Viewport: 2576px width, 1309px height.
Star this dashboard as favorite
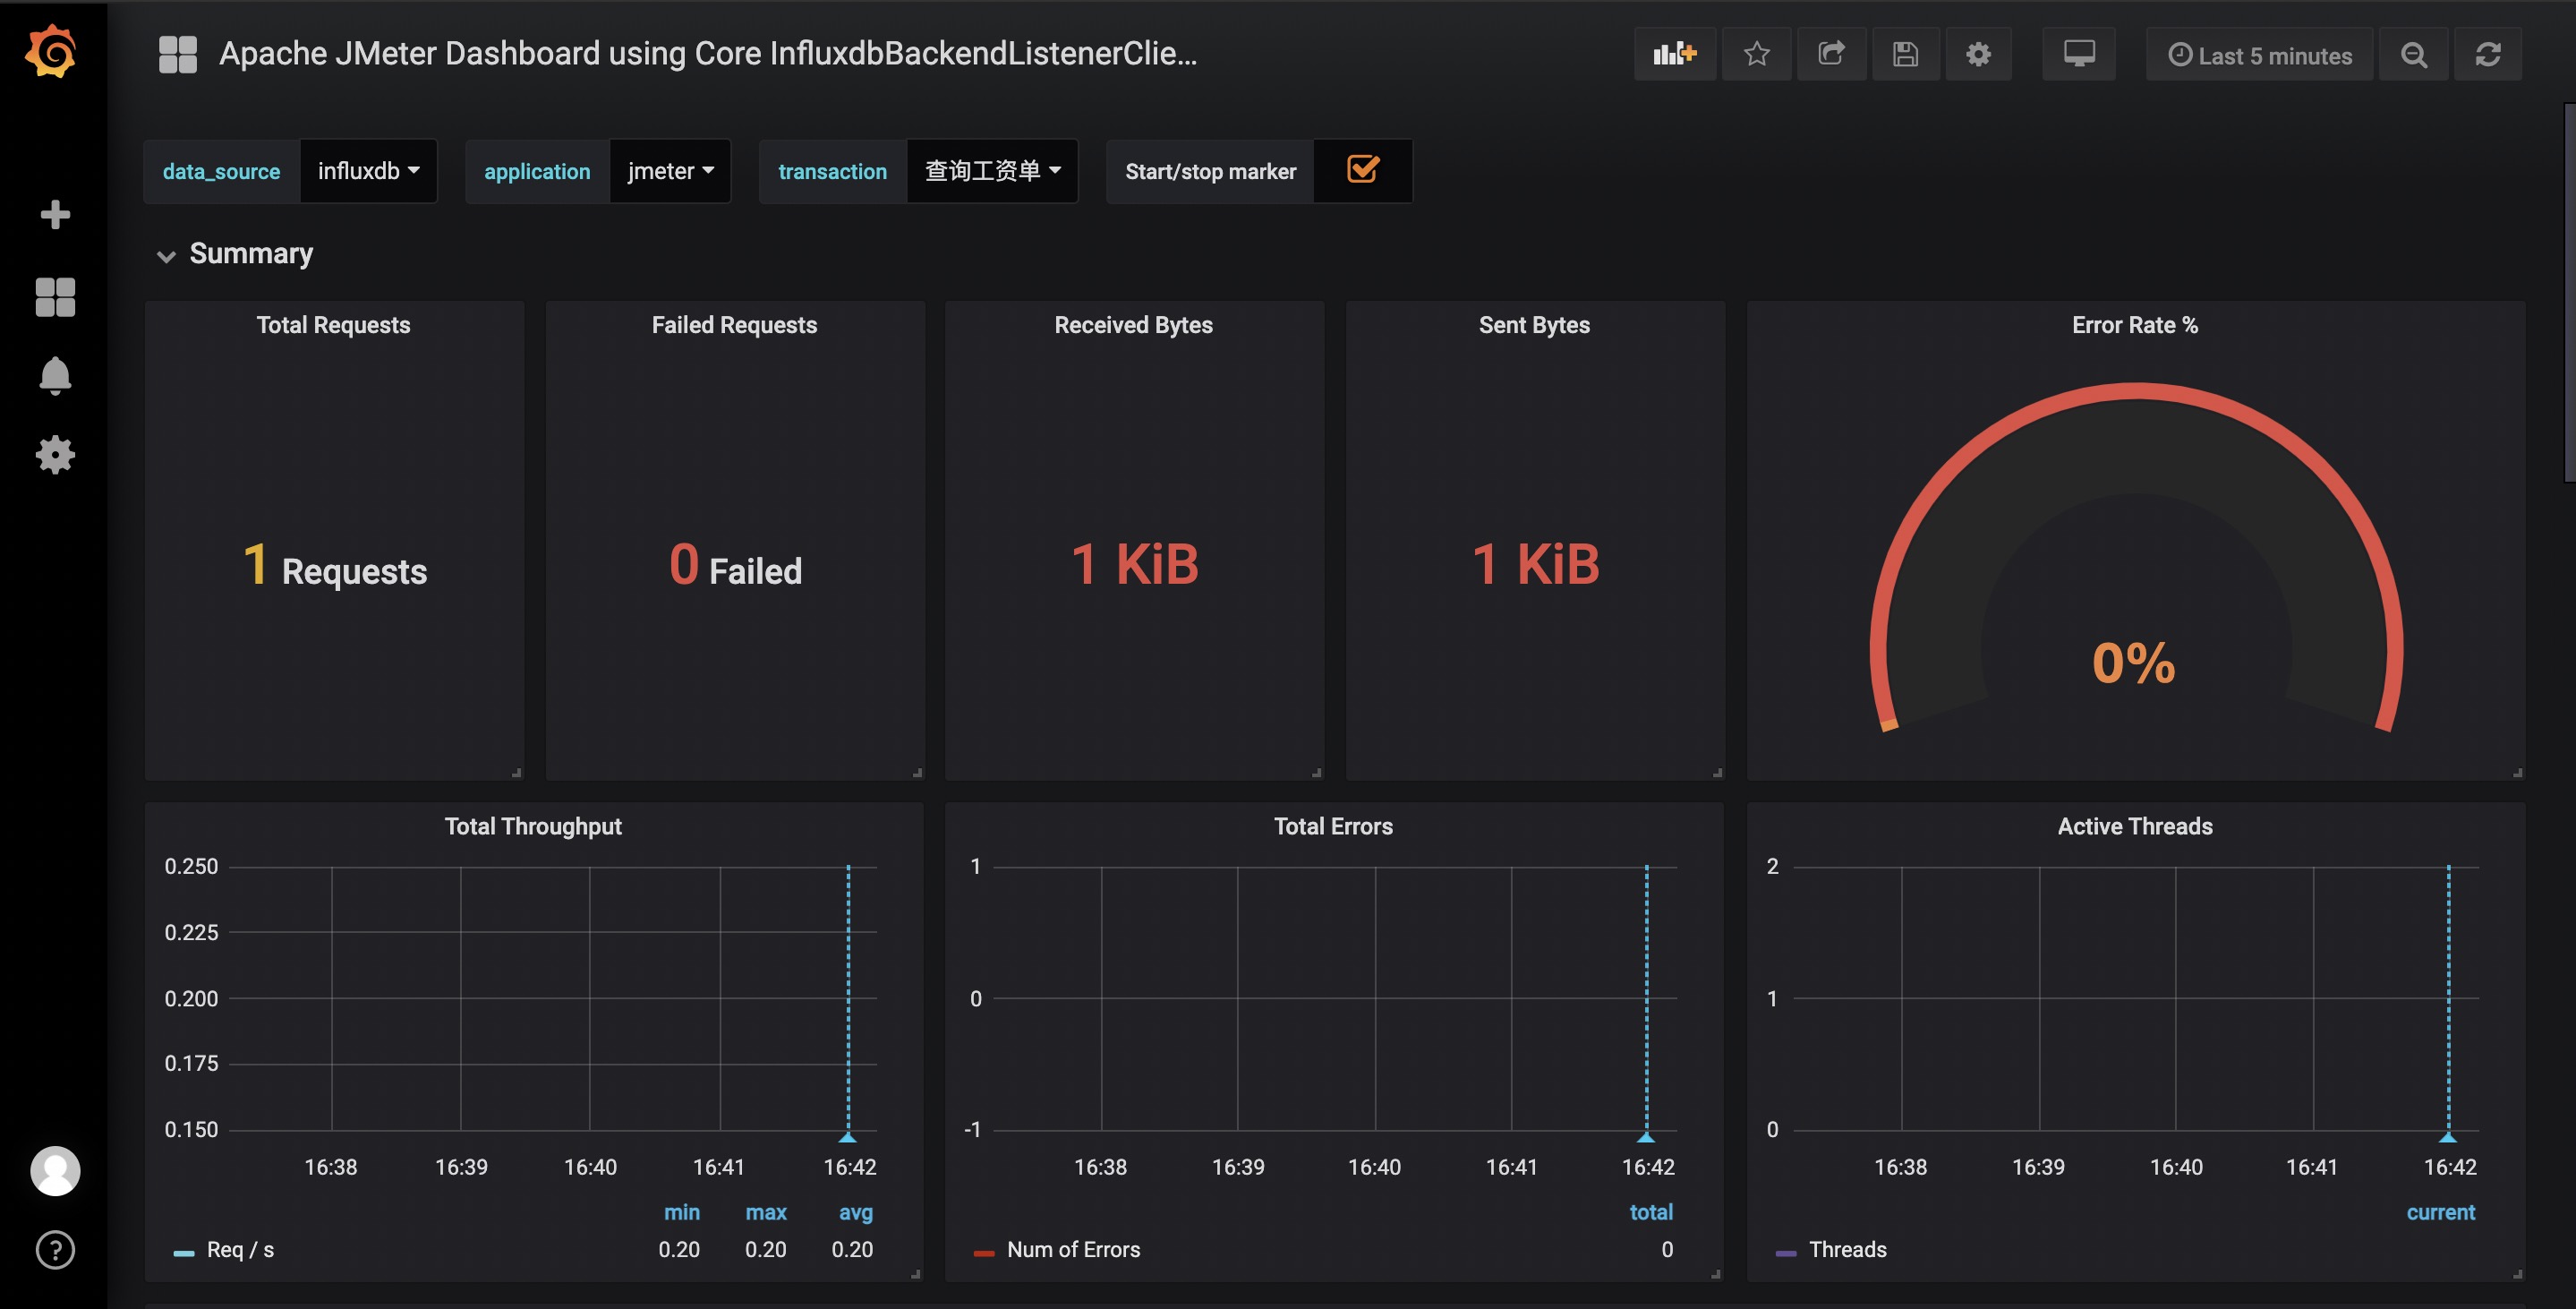[1757, 54]
